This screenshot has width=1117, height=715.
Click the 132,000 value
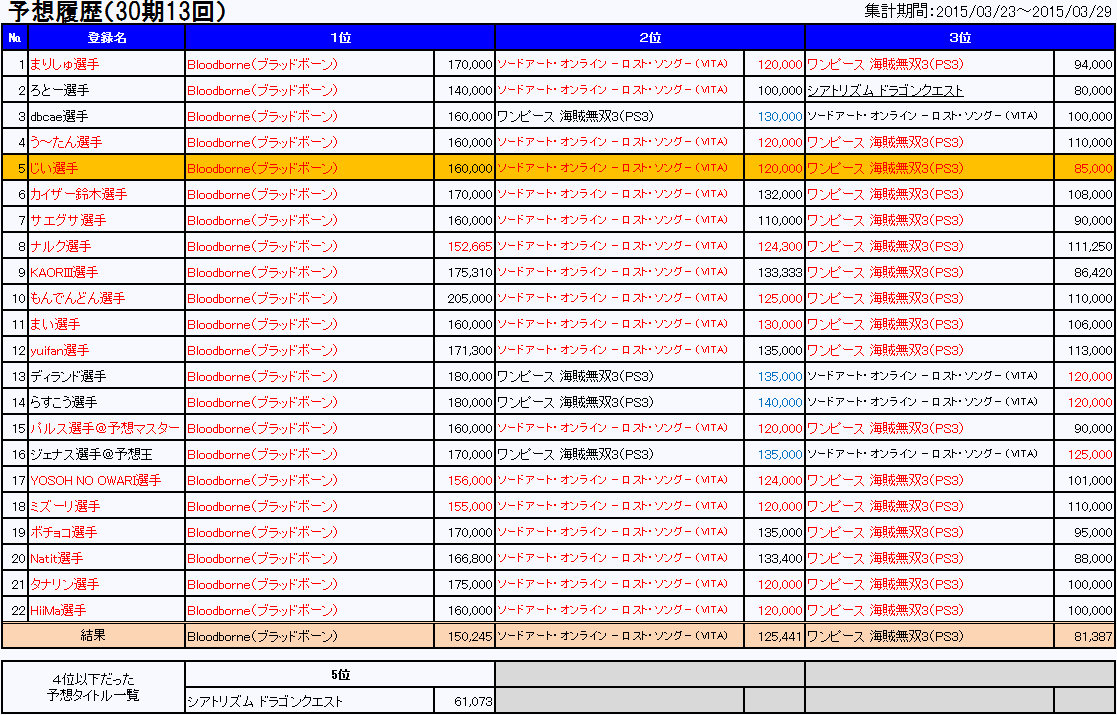coord(780,194)
